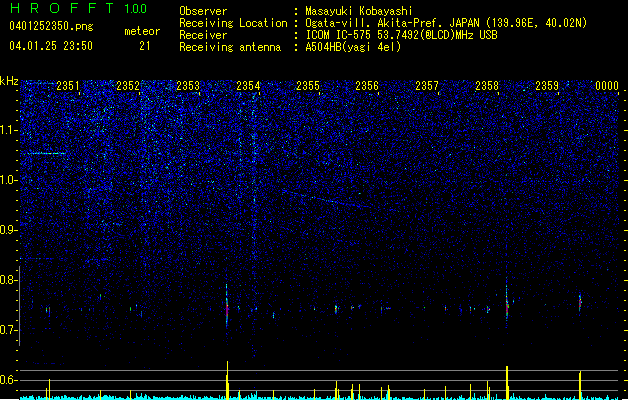Click the 2357 time marker

coord(427,86)
